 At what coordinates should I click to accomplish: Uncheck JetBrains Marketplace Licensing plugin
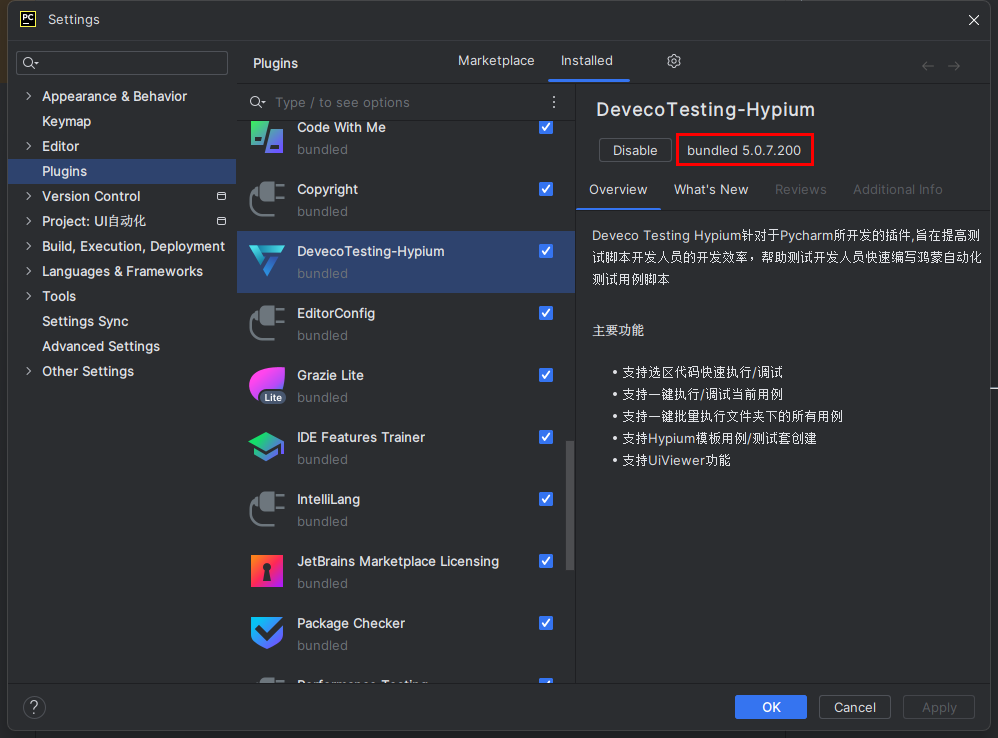(x=546, y=561)
